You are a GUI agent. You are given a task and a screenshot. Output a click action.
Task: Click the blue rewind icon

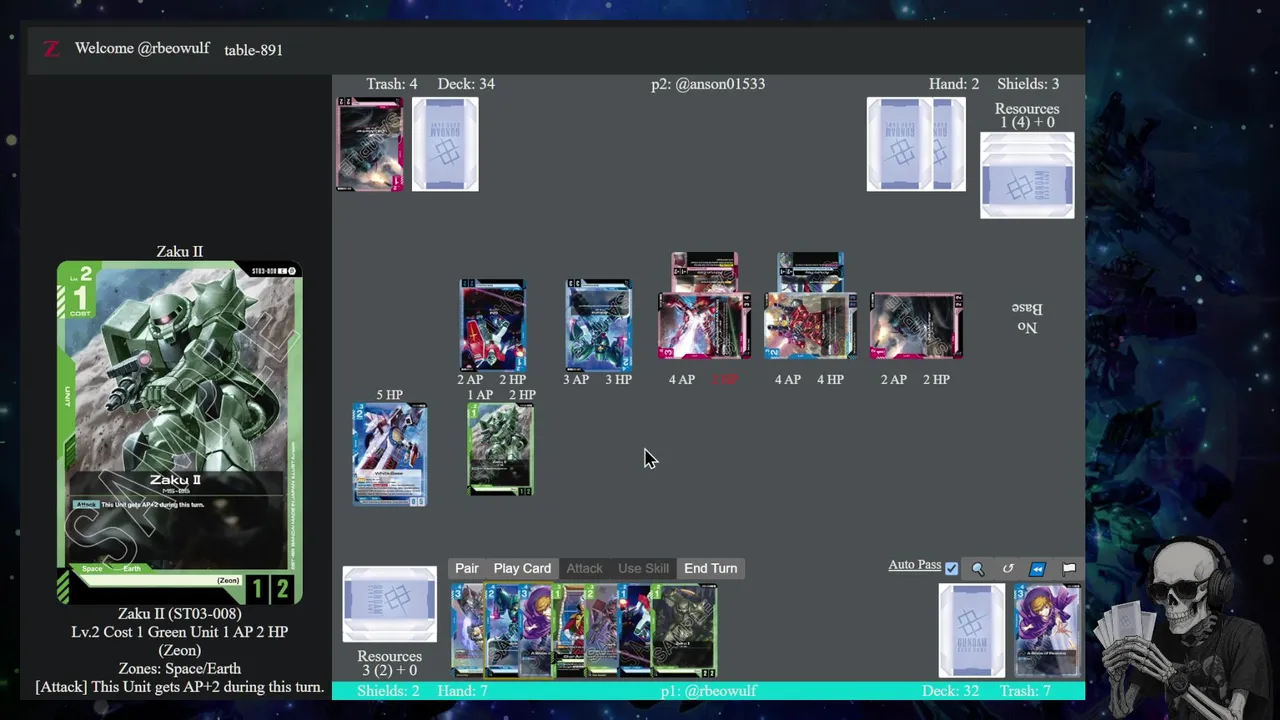pos(1037,568)
